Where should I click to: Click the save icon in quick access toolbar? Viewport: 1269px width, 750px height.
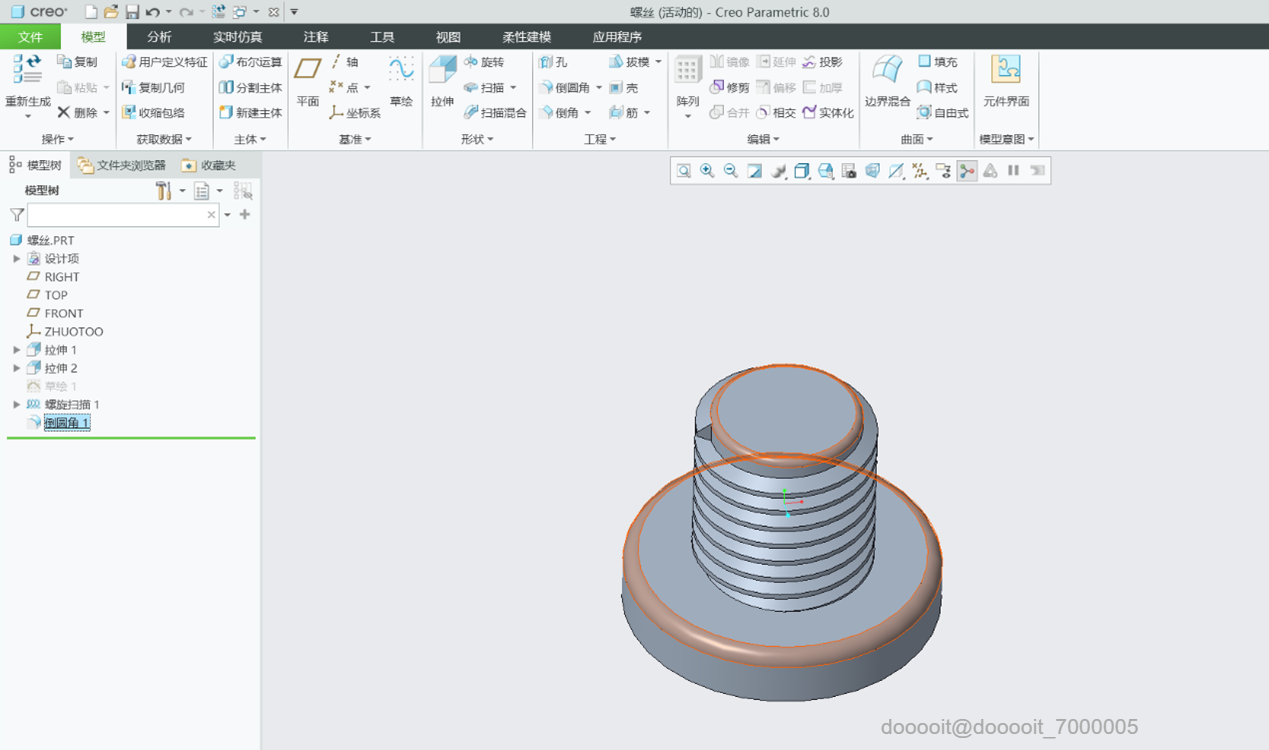pyautogui.click(x=132, y=12)
